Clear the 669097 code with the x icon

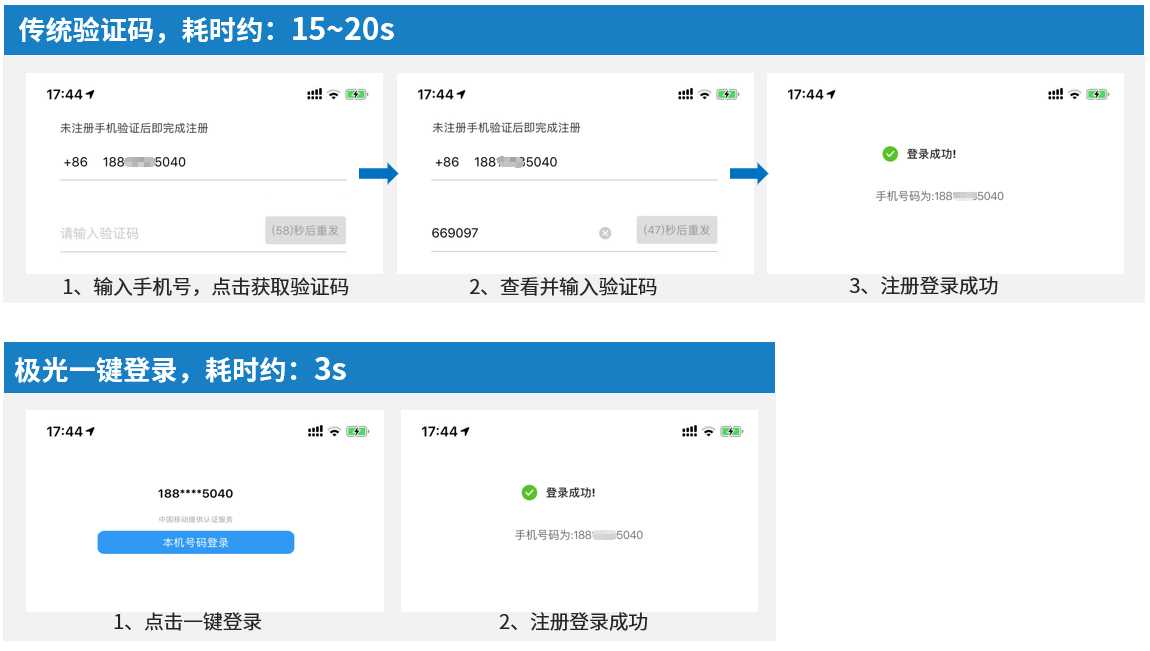click(605, 233)
